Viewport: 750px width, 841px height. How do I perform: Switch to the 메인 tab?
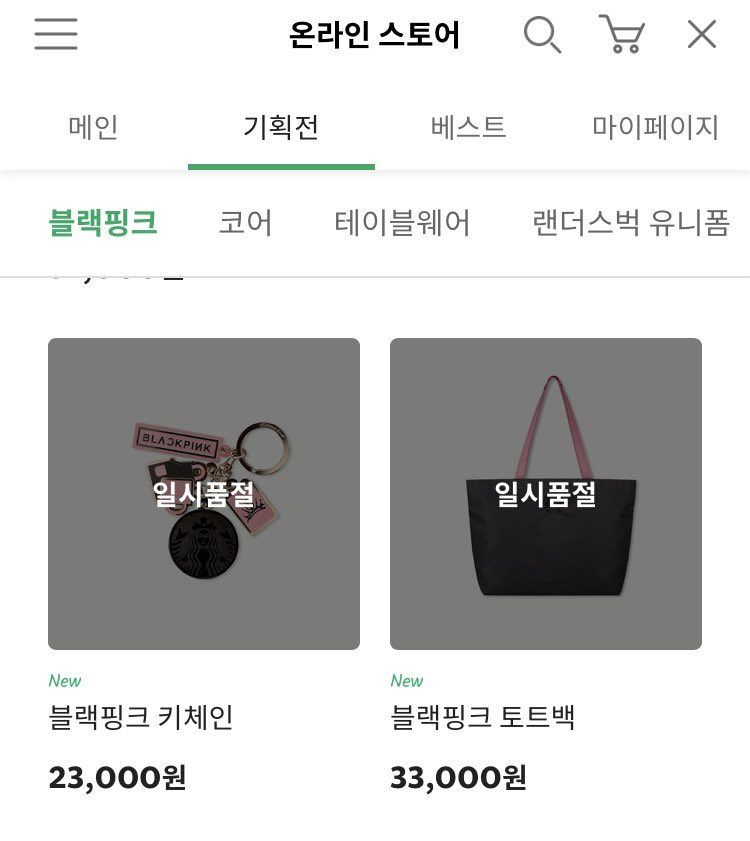click(x=93, y=128)
